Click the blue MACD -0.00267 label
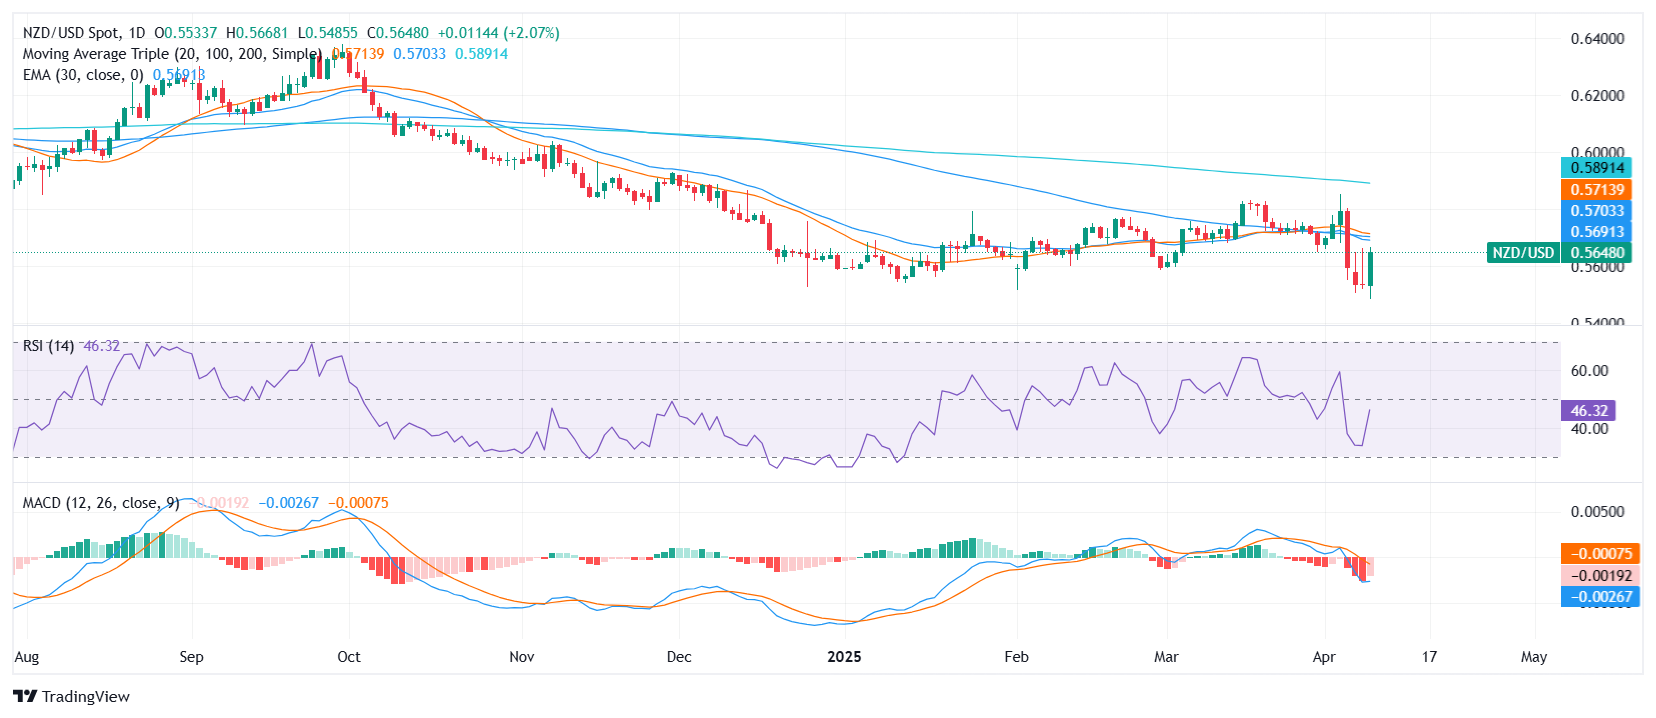Image resolution: width=1656 pixels, height=718 pixels. 1599,597
